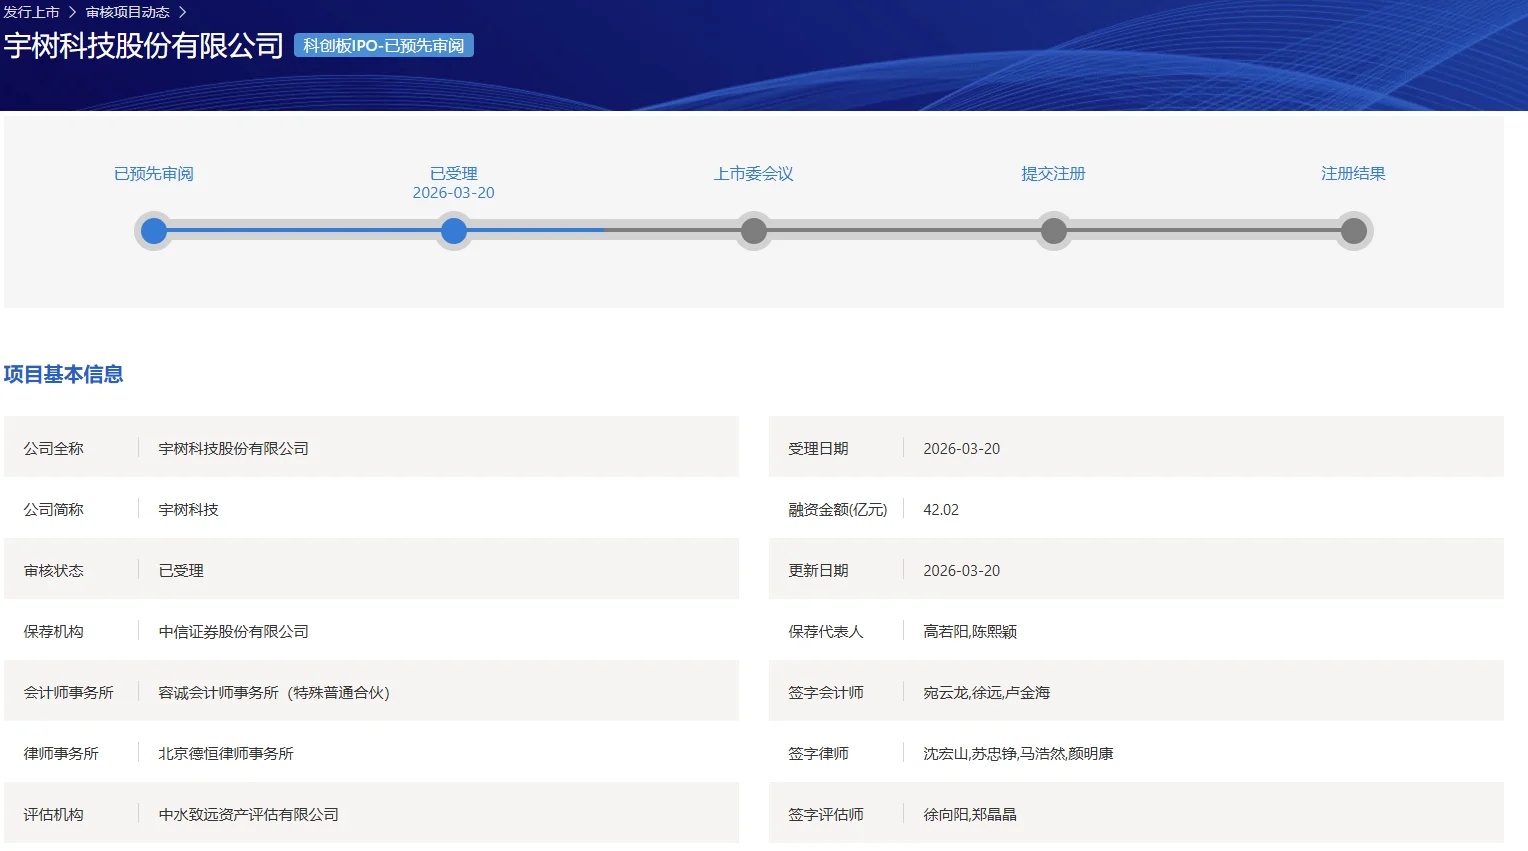Click the 签字会计师 field label
Image resolution: width=1528 pixels, height=851 pixels.
[826, 693]
